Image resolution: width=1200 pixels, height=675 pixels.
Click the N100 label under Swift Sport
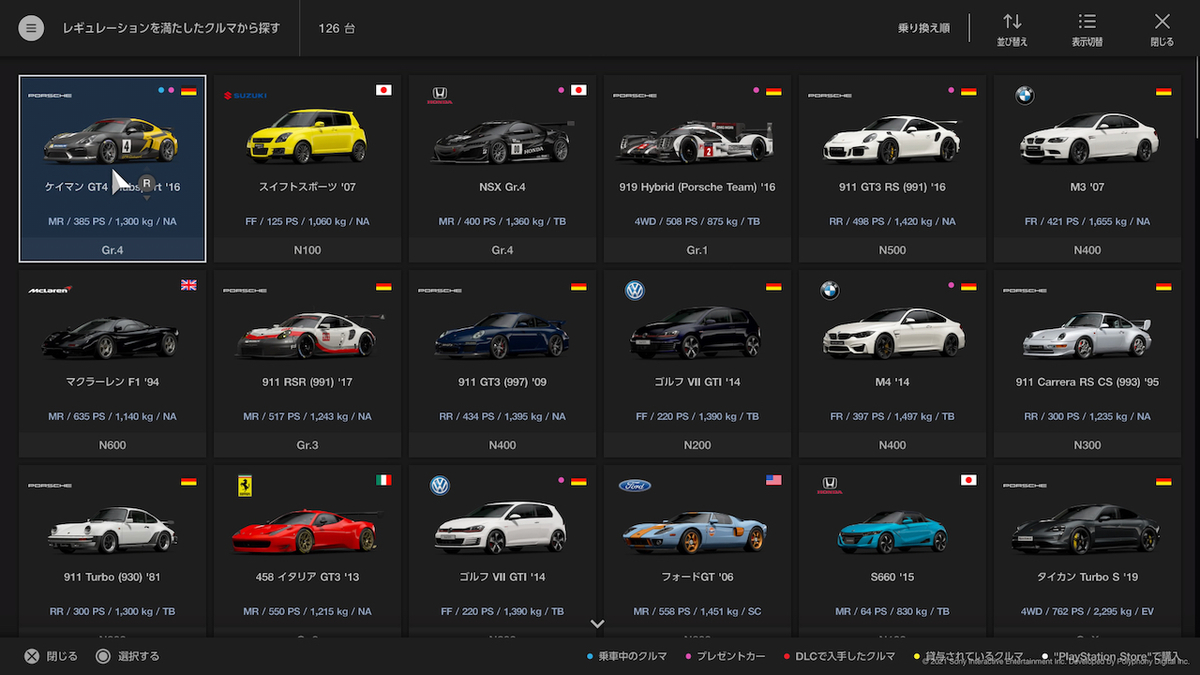point(307,250)
